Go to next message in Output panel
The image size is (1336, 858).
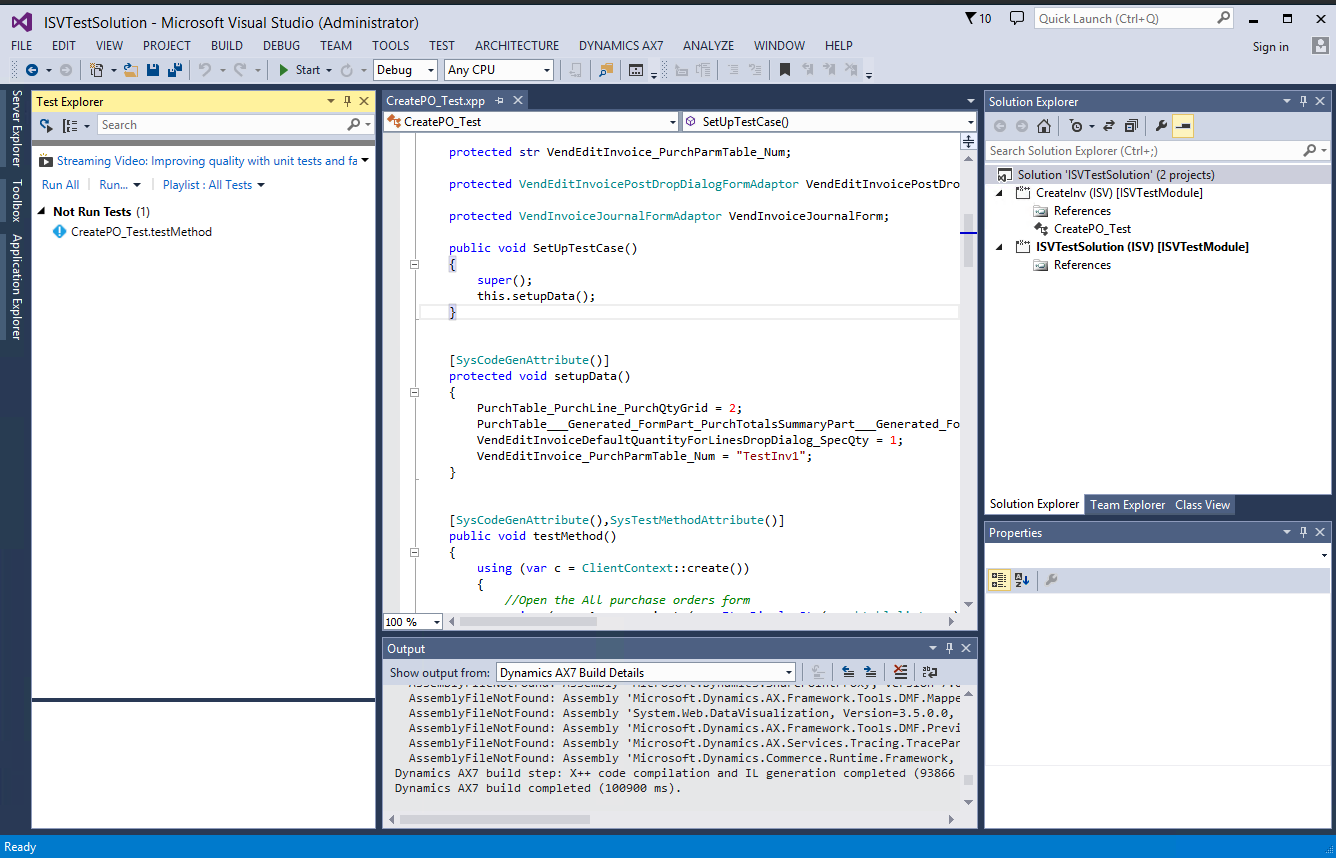coord(870,672)
